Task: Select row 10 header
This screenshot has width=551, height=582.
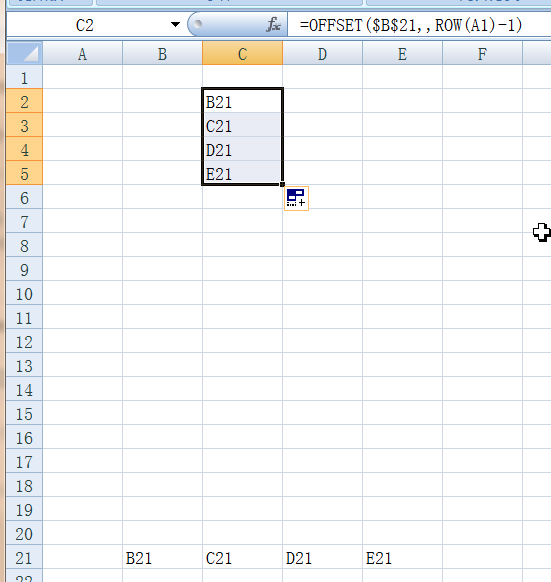Action: (x=25, y=293)
